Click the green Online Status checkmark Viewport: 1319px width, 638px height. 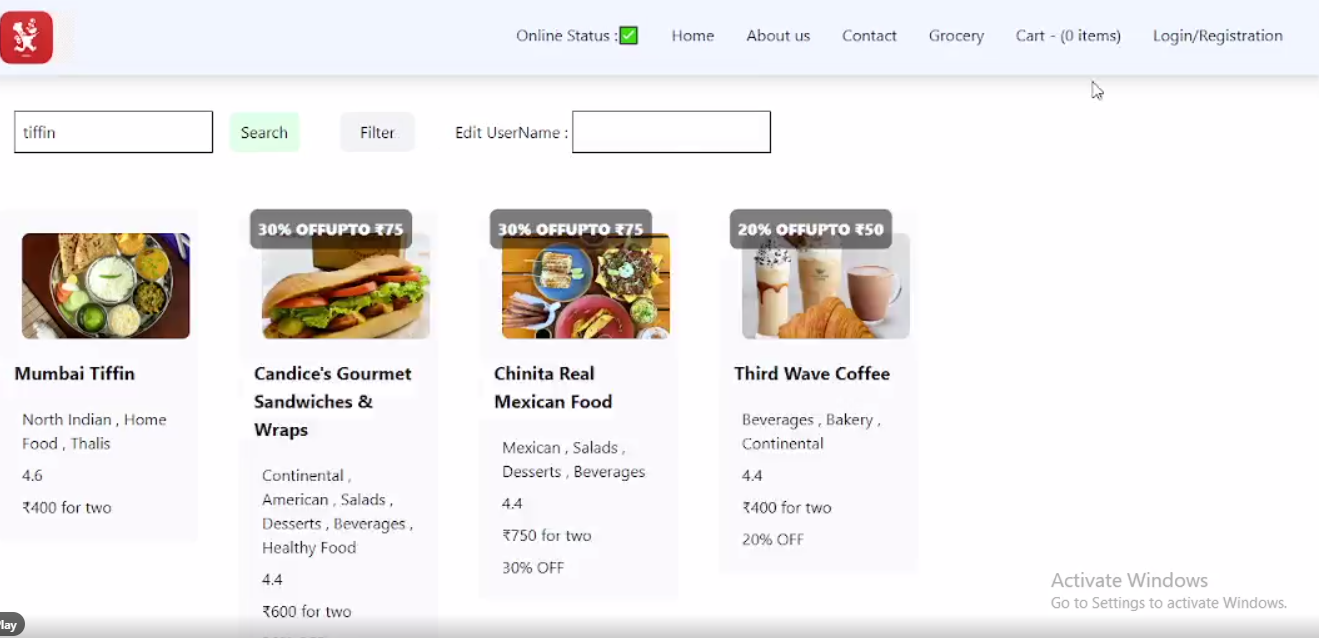click(628, 36)
